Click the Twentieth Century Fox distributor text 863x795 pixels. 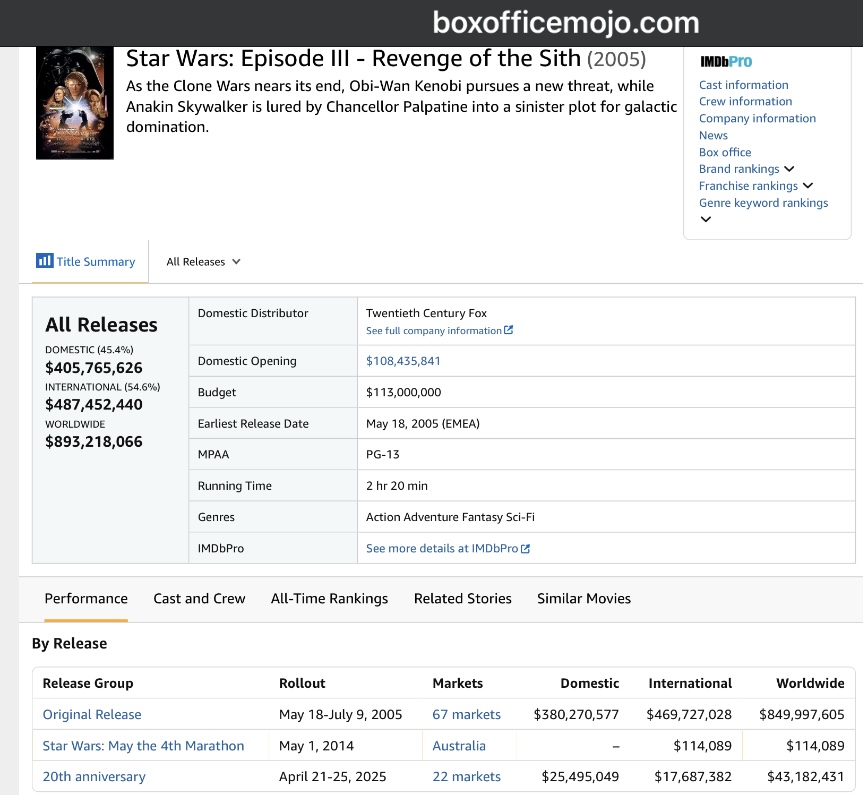tap(426, 313)
